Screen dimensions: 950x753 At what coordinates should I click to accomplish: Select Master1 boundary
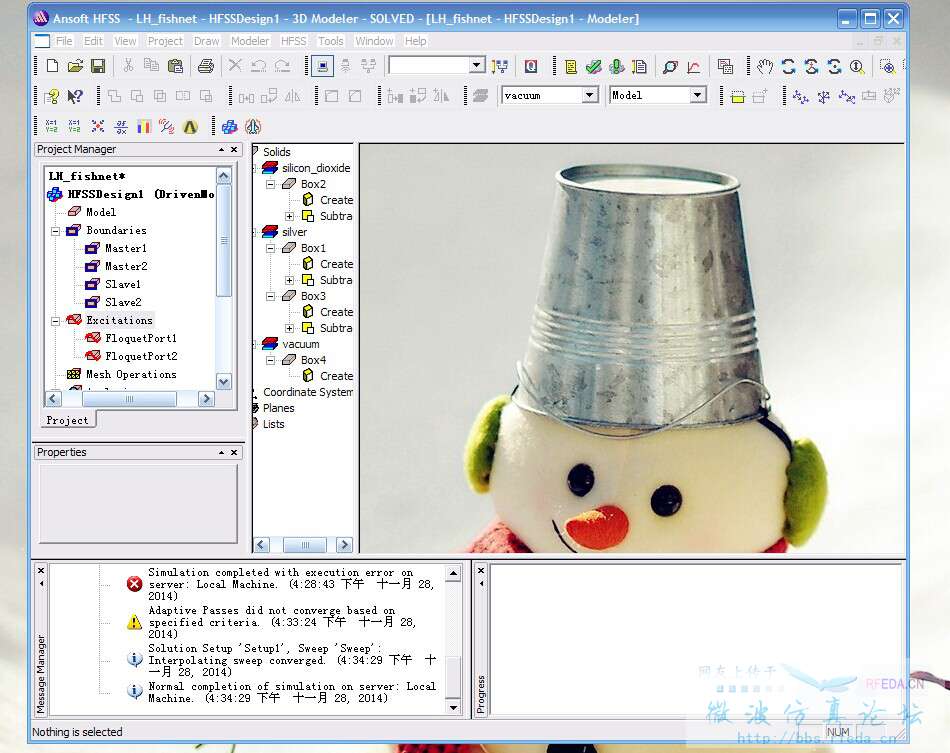(126, 248)
